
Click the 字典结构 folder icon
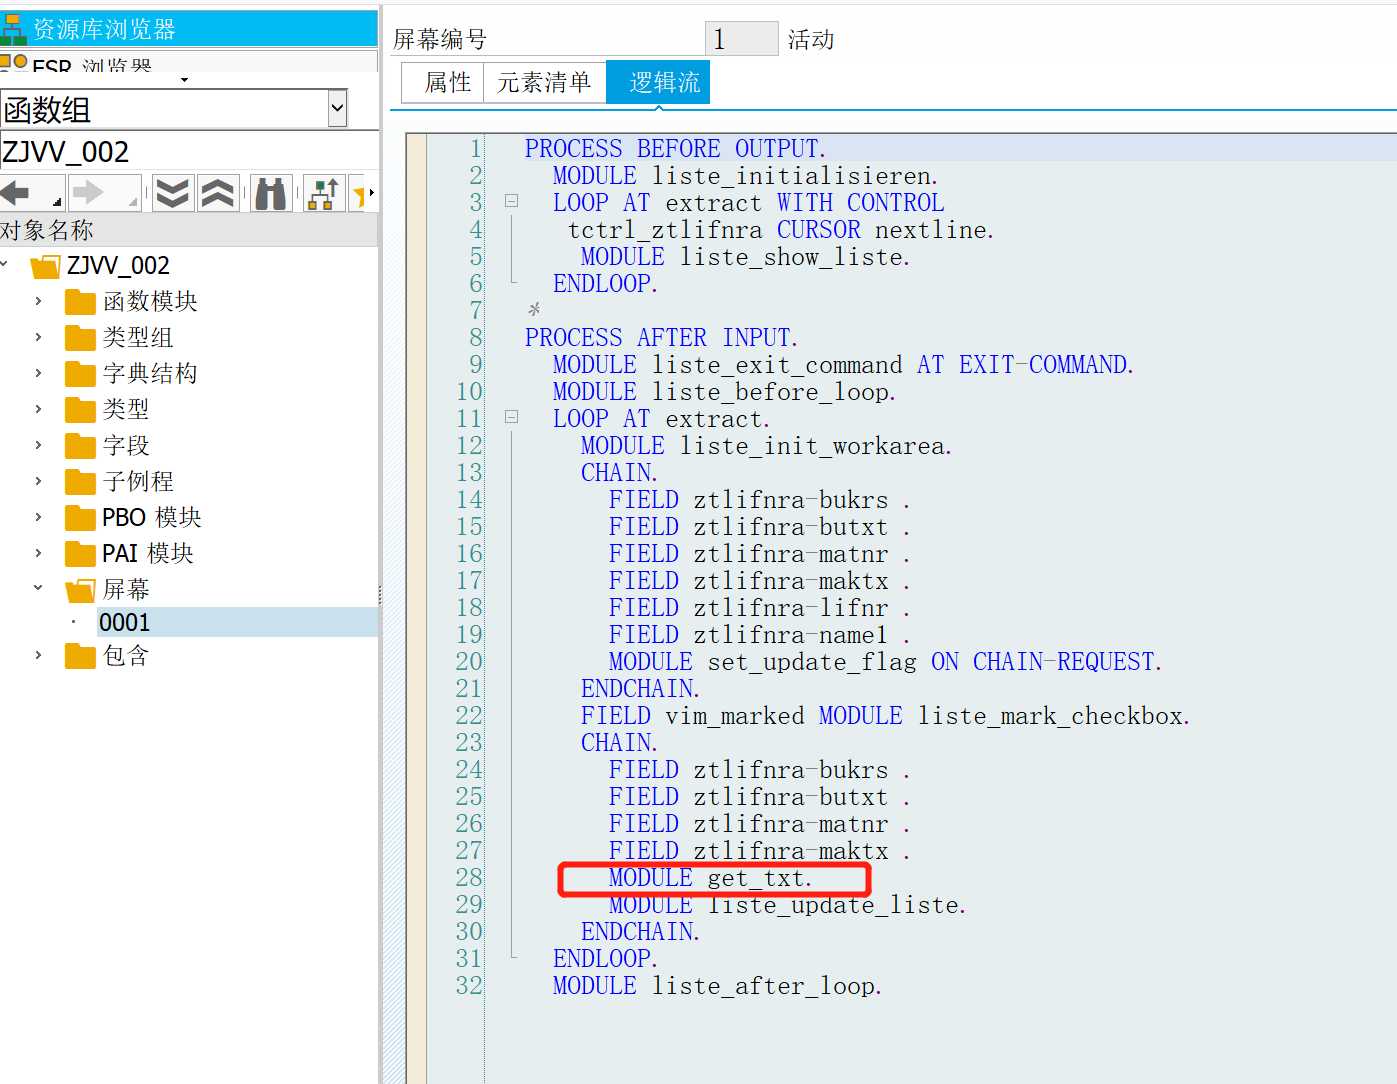[x=80, y=374]
